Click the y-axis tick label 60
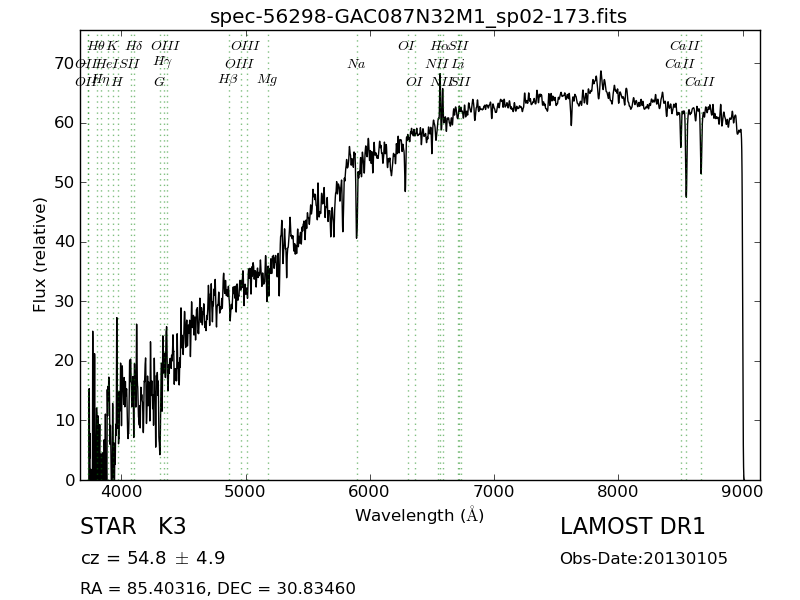The width and height of the screenshot is (800, 600). tap(64, 123)
